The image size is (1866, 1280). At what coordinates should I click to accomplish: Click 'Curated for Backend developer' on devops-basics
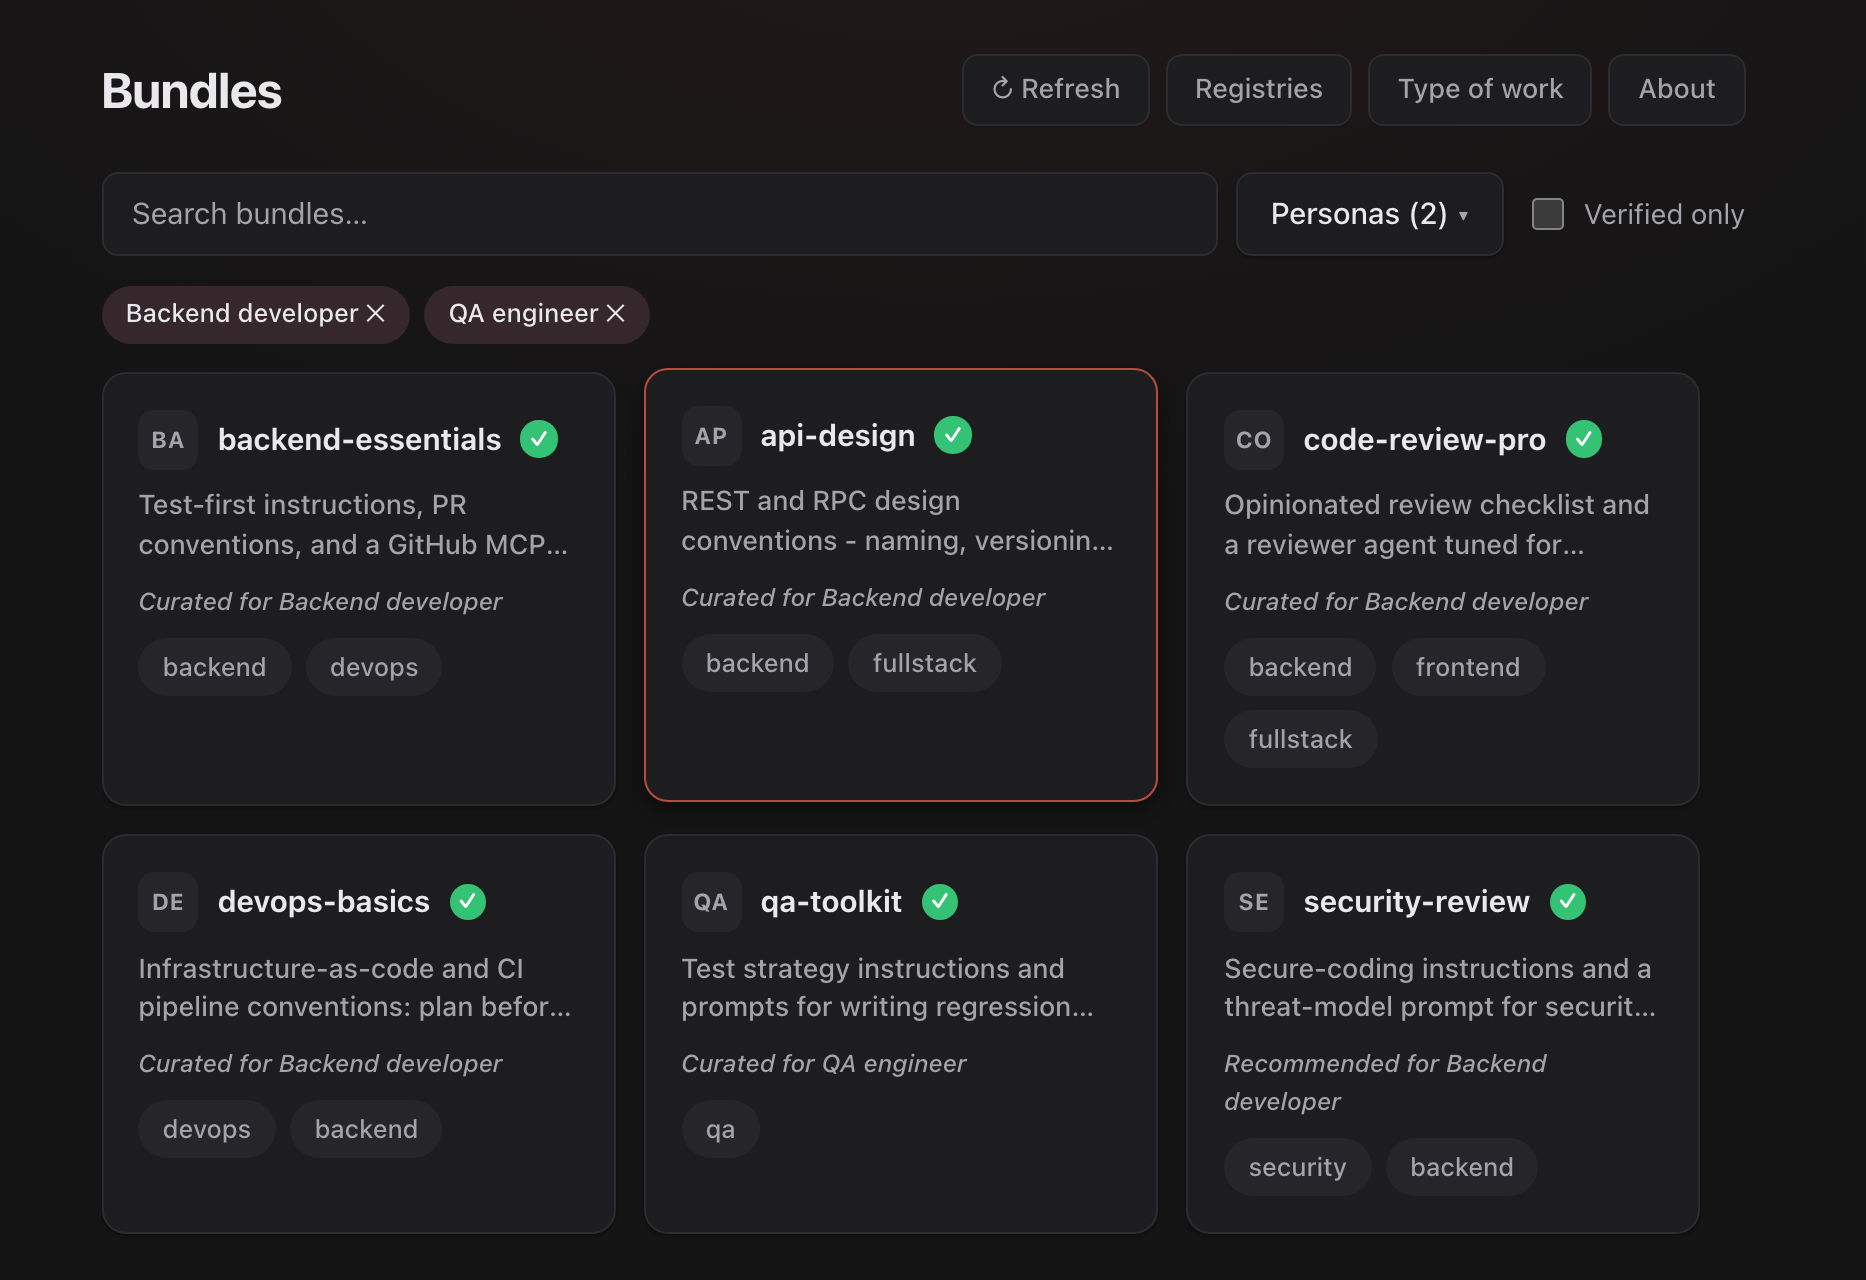click(320, 1063)
